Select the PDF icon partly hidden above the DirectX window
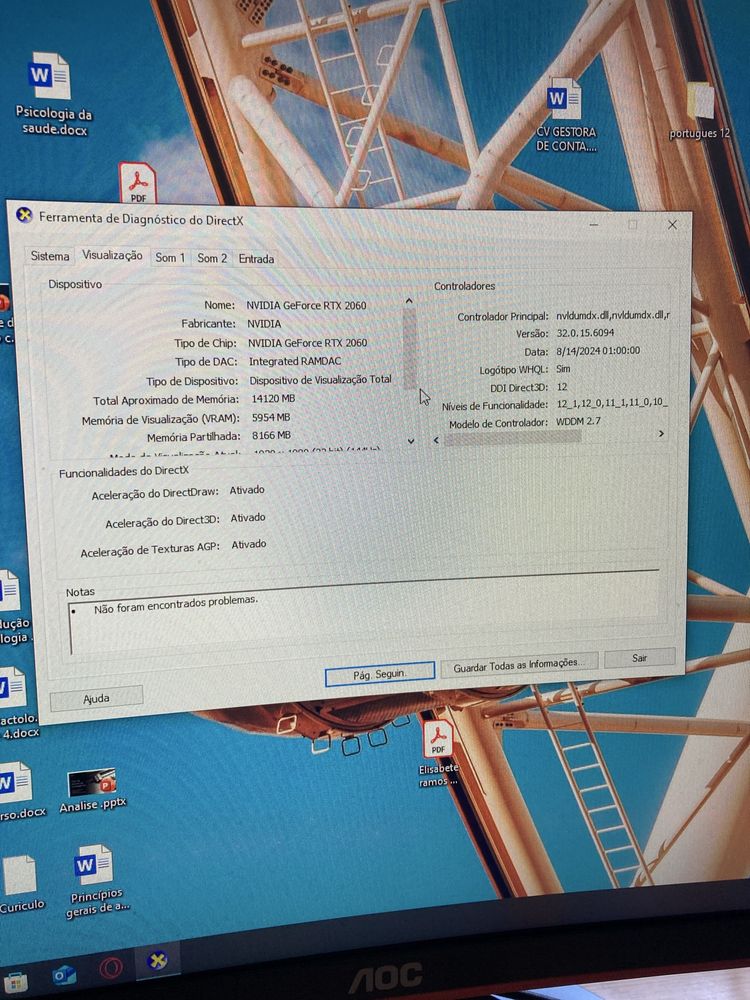Screen dimensions: 750x1000 coord(137,182)
